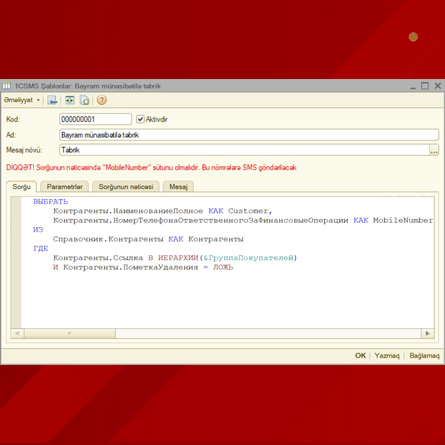Click Bağlamaq to close the form
This screenshot has width=445, height=445.
click(424, 356)
